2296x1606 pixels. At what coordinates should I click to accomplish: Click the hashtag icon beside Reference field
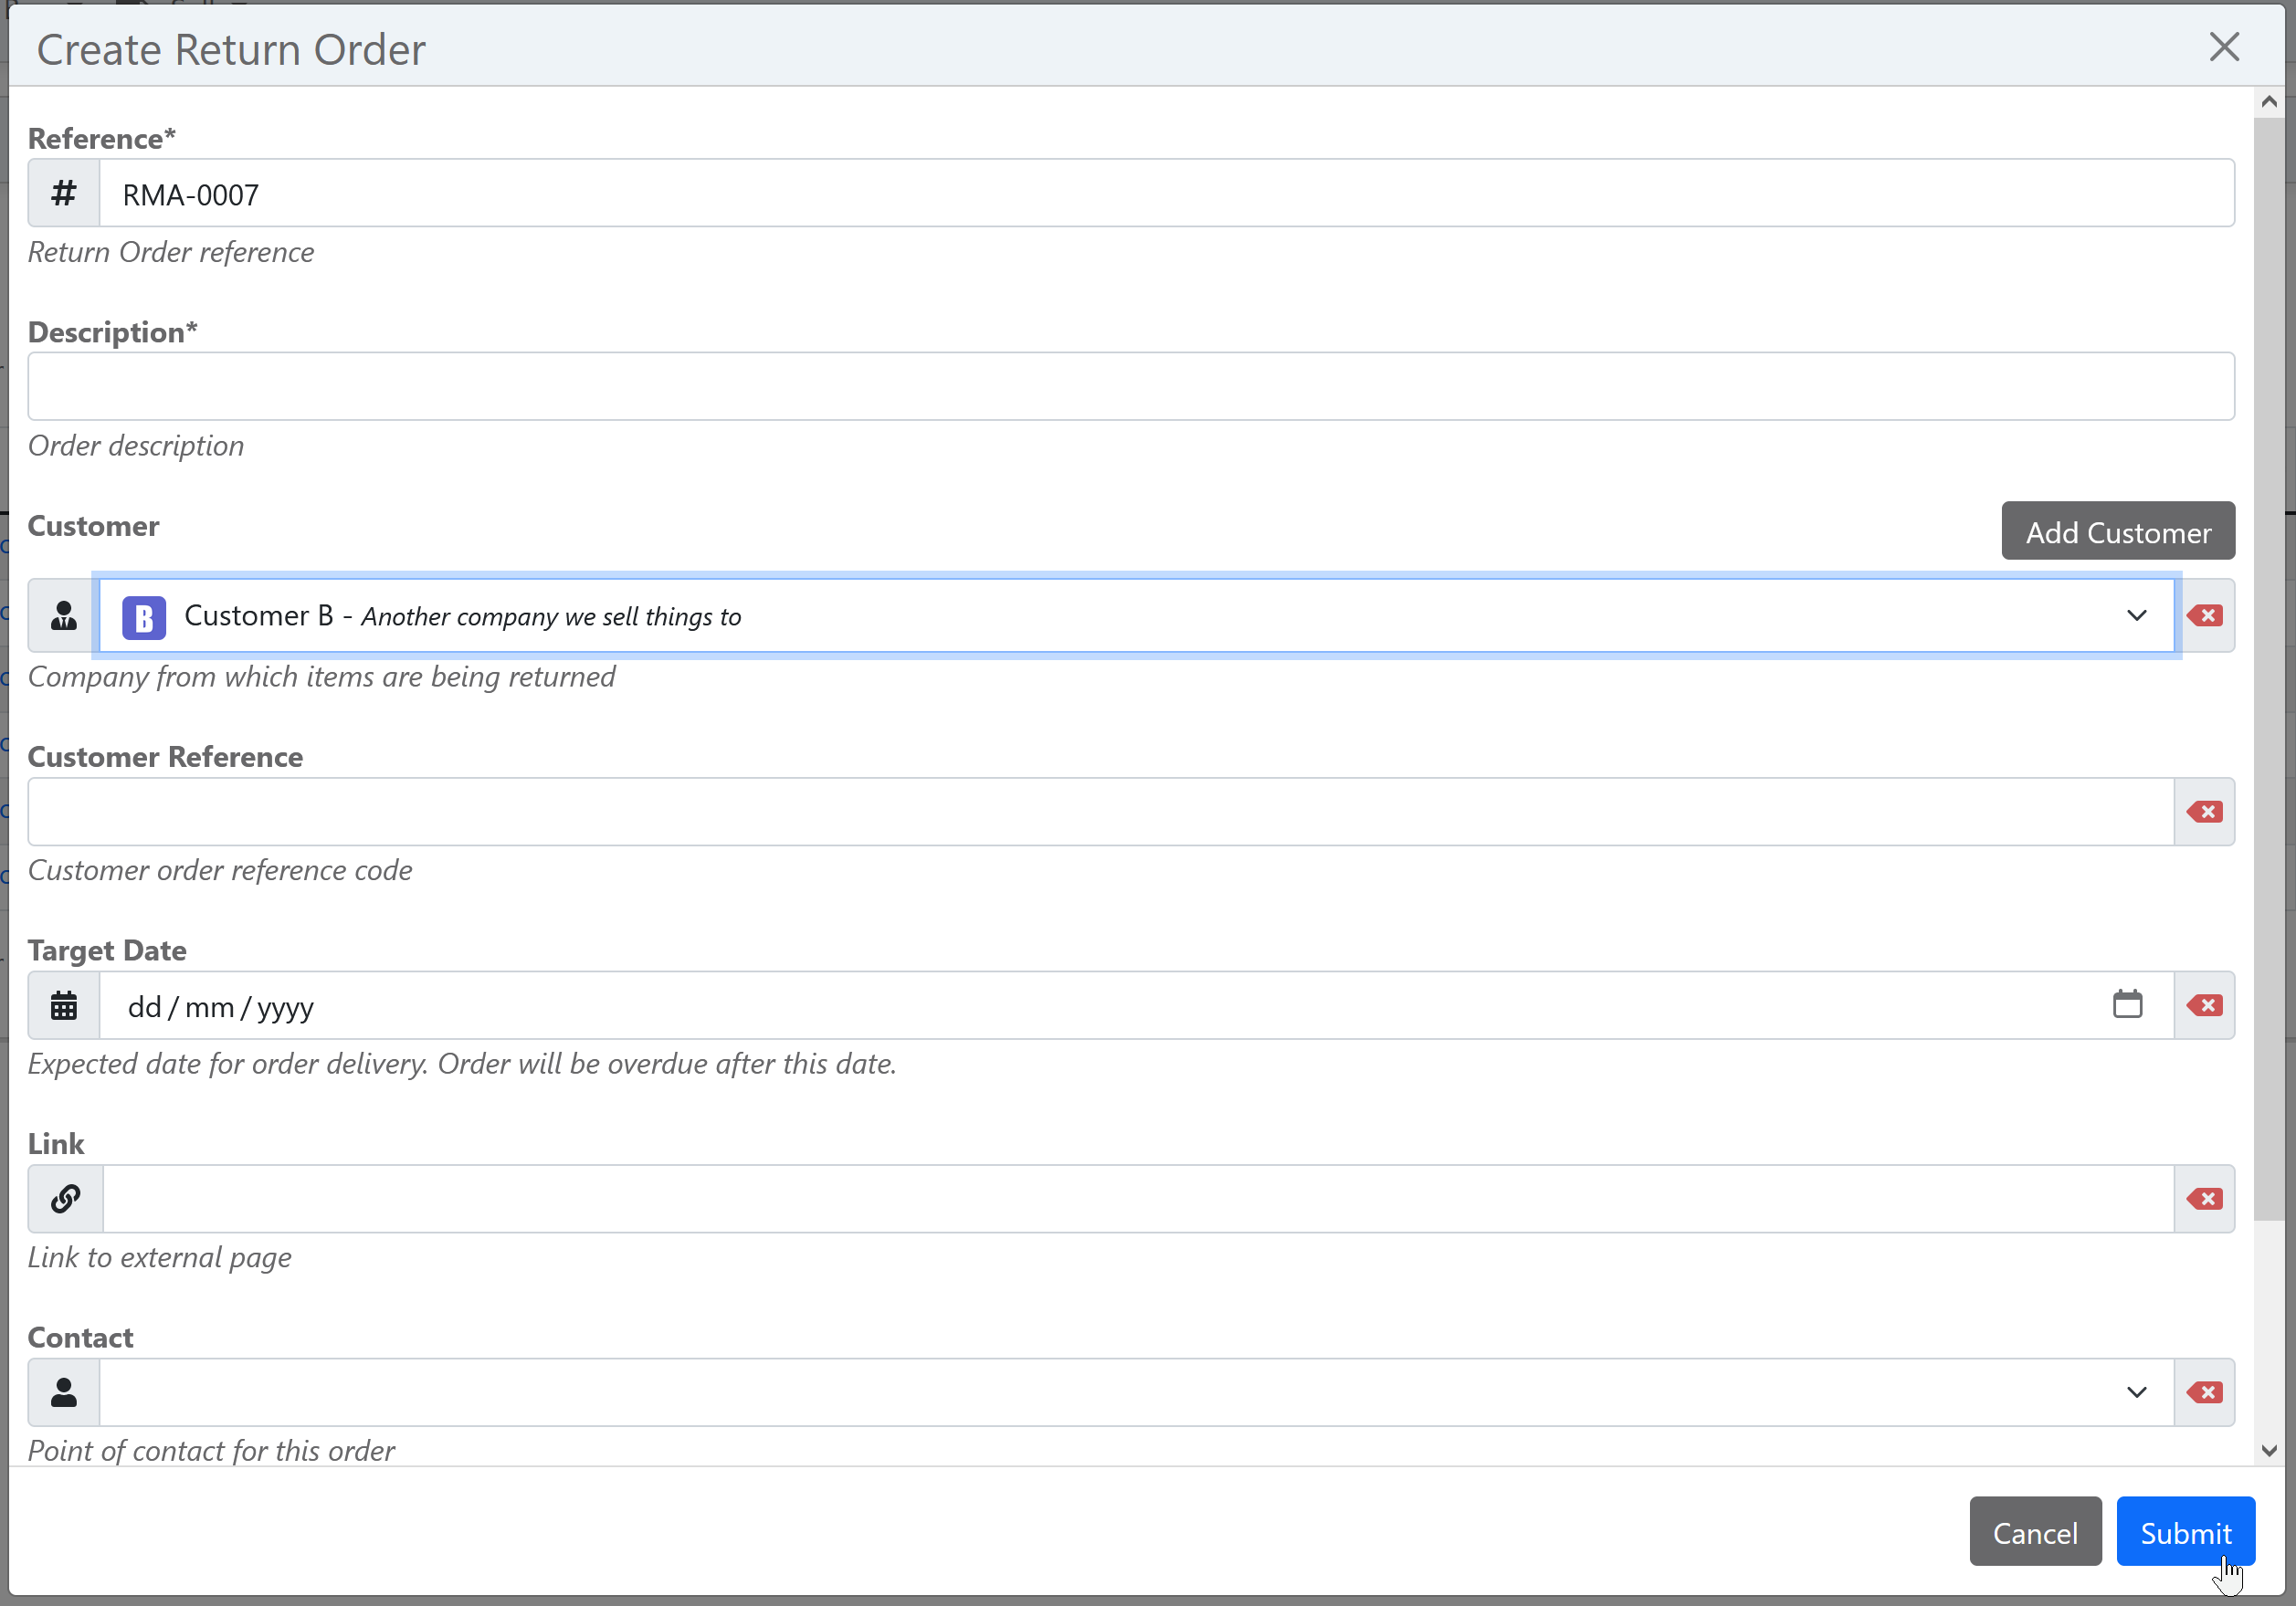coord(62,193)
